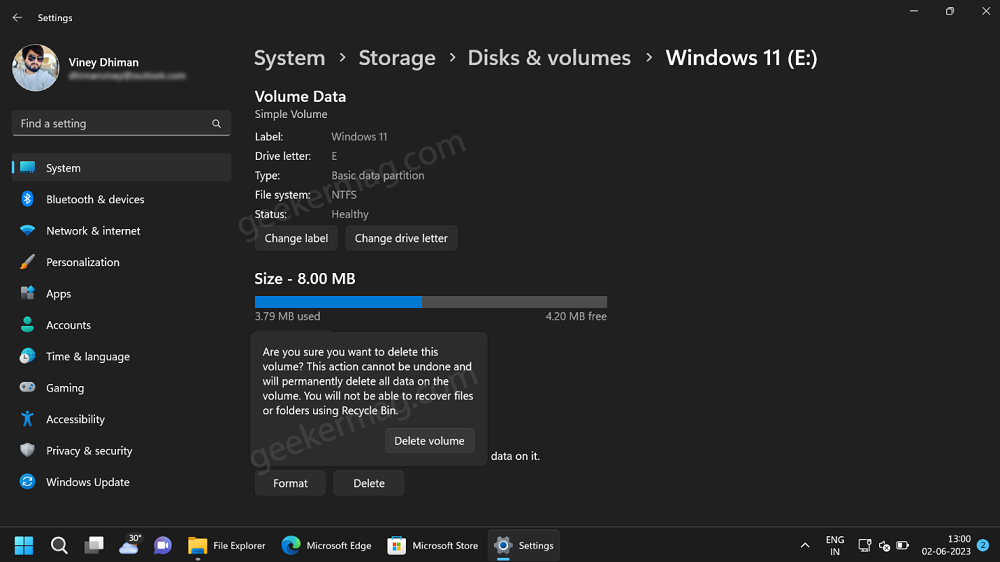Focus the Find a setting search box
Image resolution: width=1000 pixels, height=562 pixels.
pos(121,123)
